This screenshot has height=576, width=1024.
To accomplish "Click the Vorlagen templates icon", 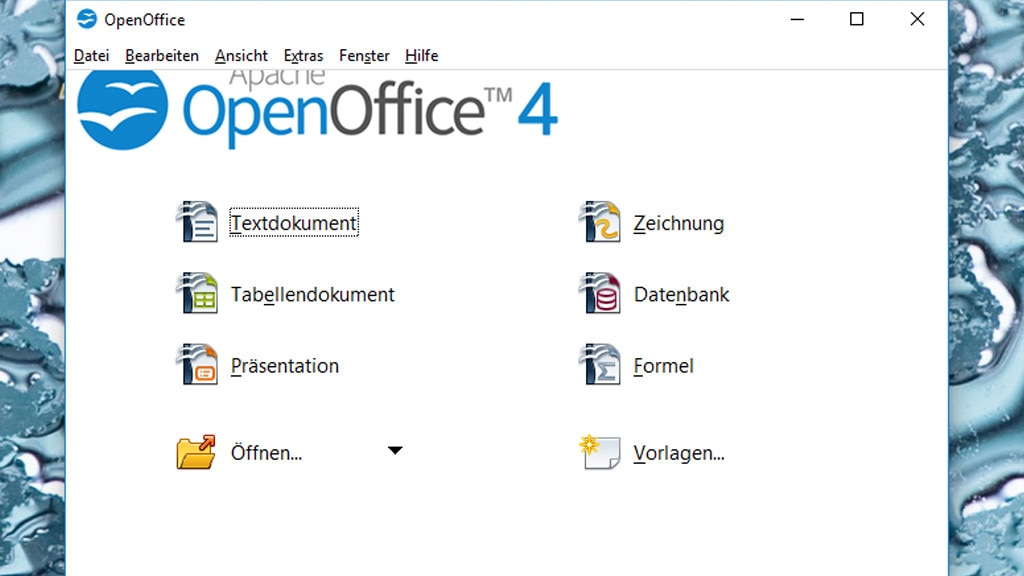I will [600, 452].
